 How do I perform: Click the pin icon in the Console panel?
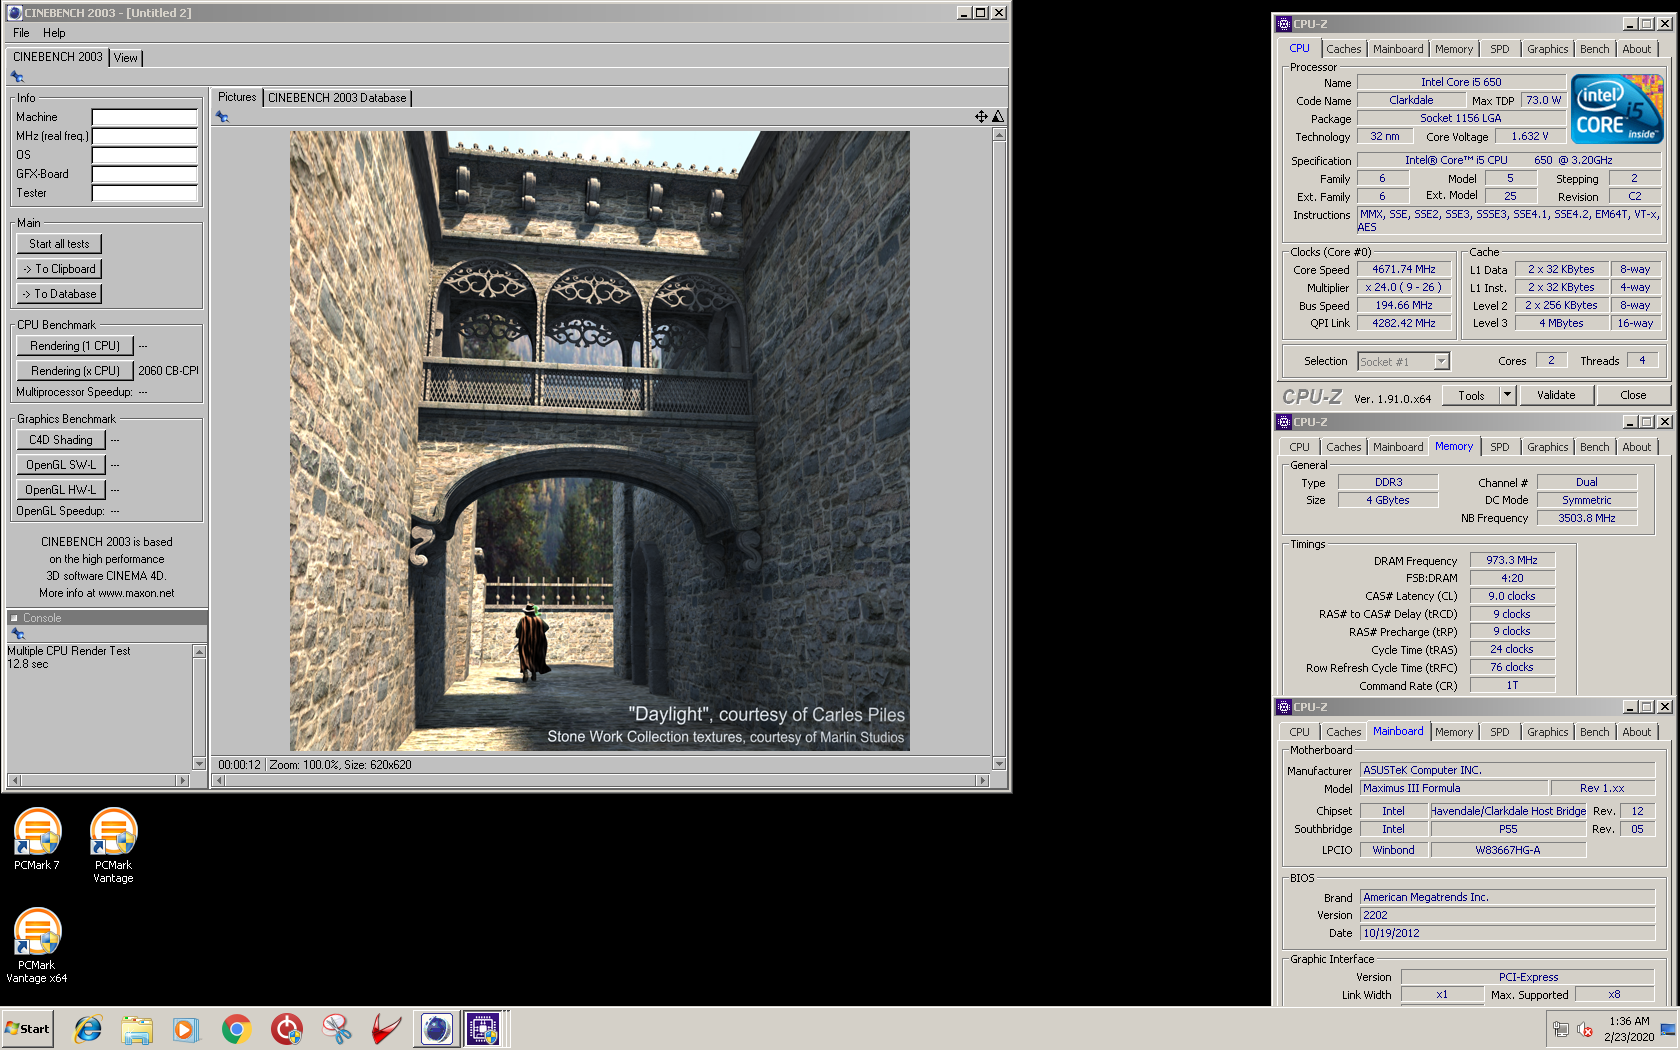tap(17, 634)
